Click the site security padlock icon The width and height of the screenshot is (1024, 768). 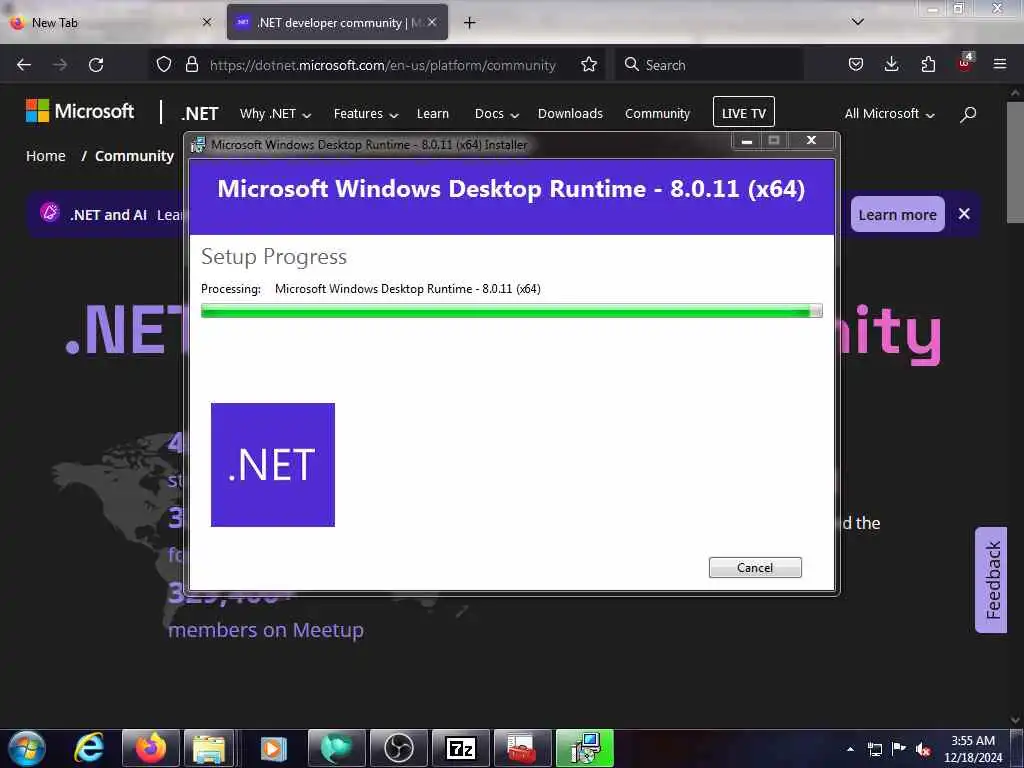pyautogui.click(x=191, y=65)
